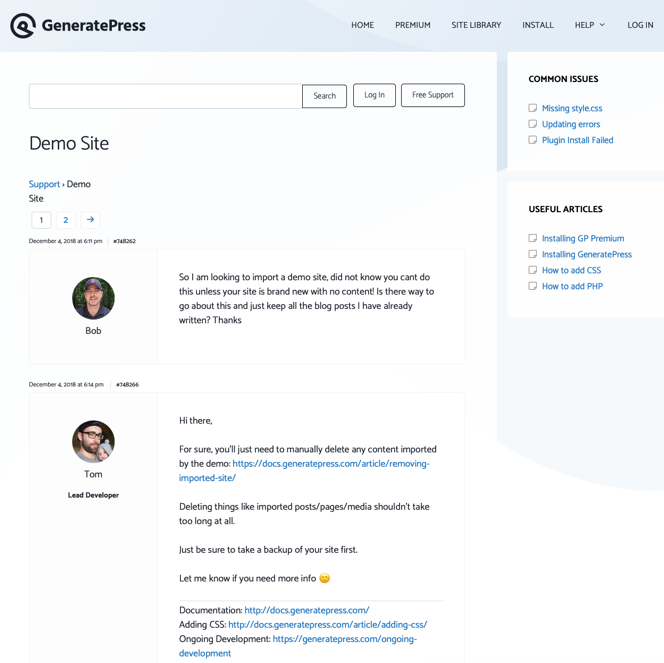Focus the forum search input field
Image resolution: width=664 pixels, height=663 pixels.
166,96
